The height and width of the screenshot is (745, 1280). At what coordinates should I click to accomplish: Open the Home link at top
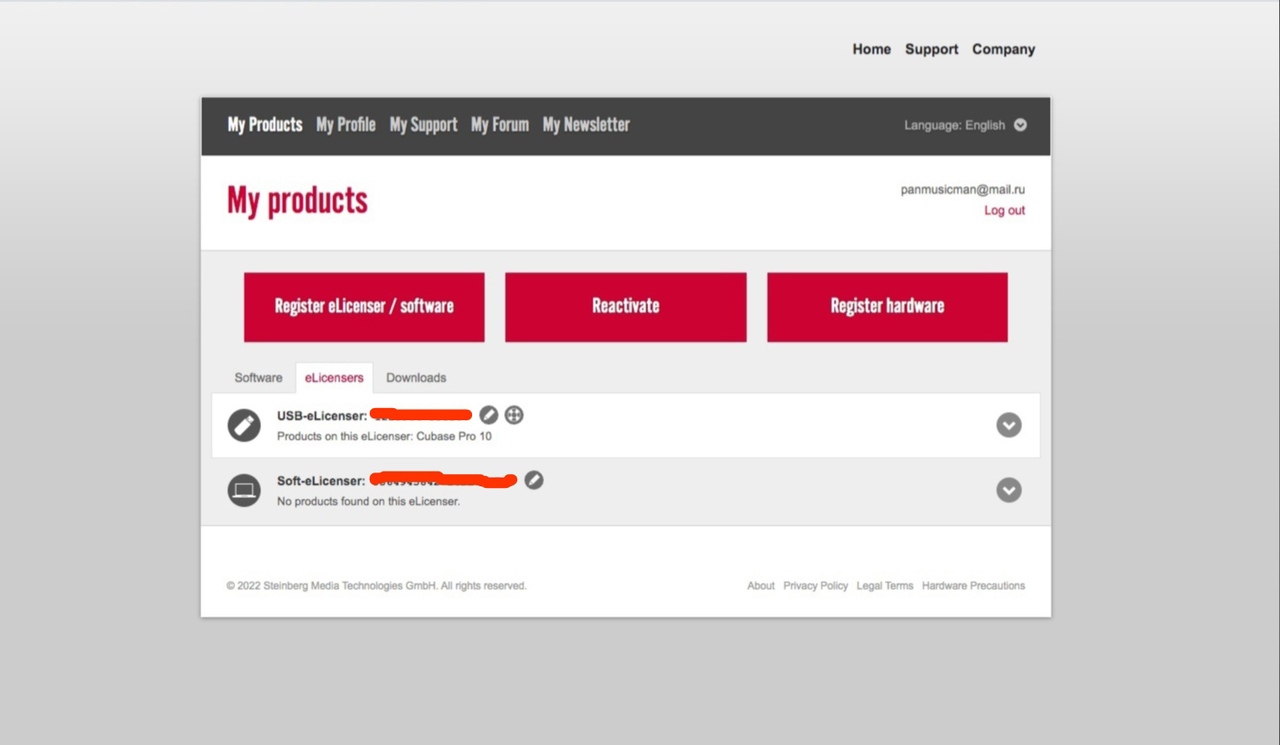click(x=871, y=49)
